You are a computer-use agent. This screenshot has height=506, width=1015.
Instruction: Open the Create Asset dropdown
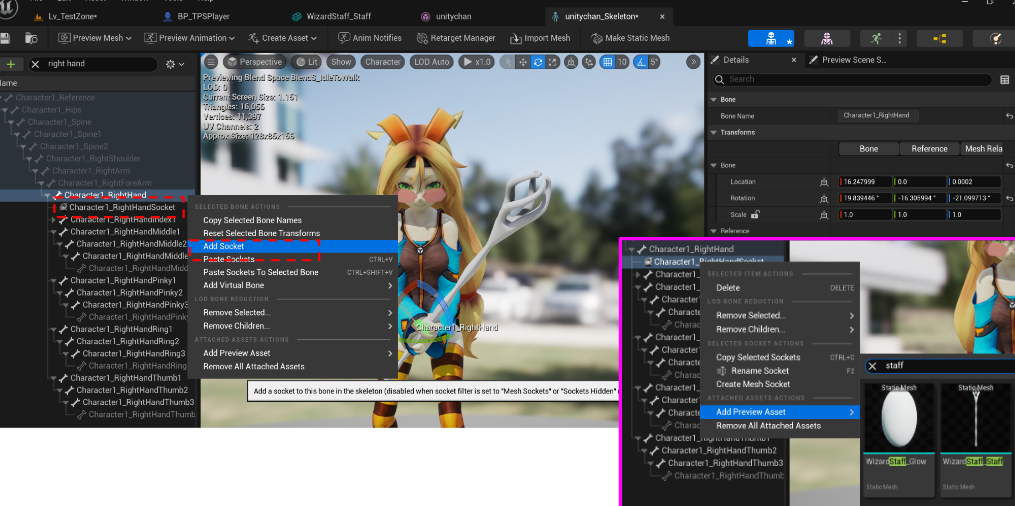click(282, 38)
